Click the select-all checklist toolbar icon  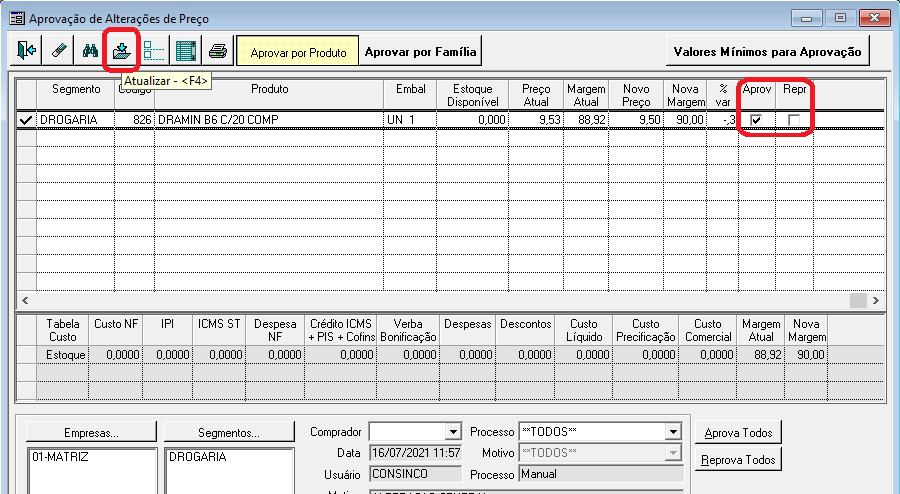click(154, 51)
